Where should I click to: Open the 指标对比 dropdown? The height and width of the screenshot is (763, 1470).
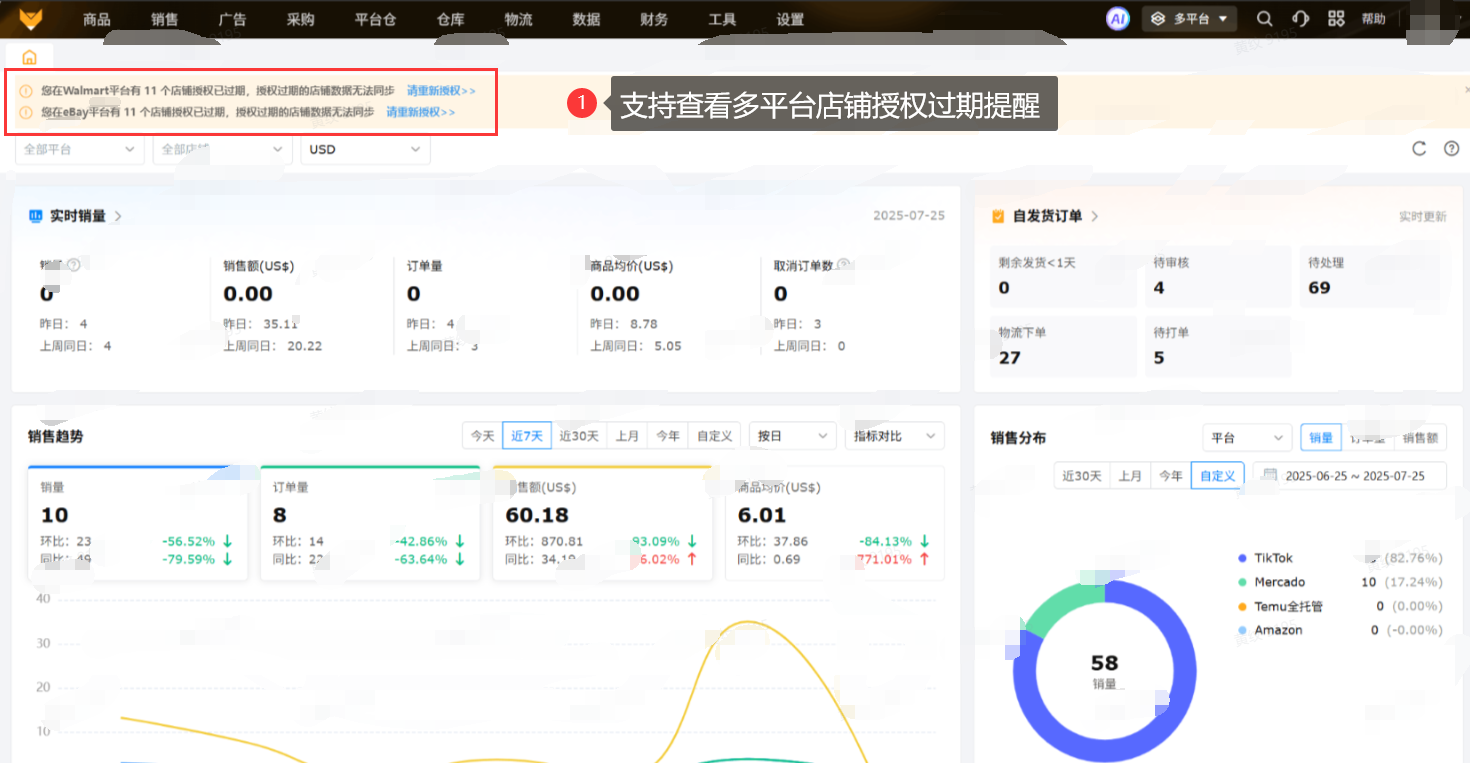click(894, 436)
